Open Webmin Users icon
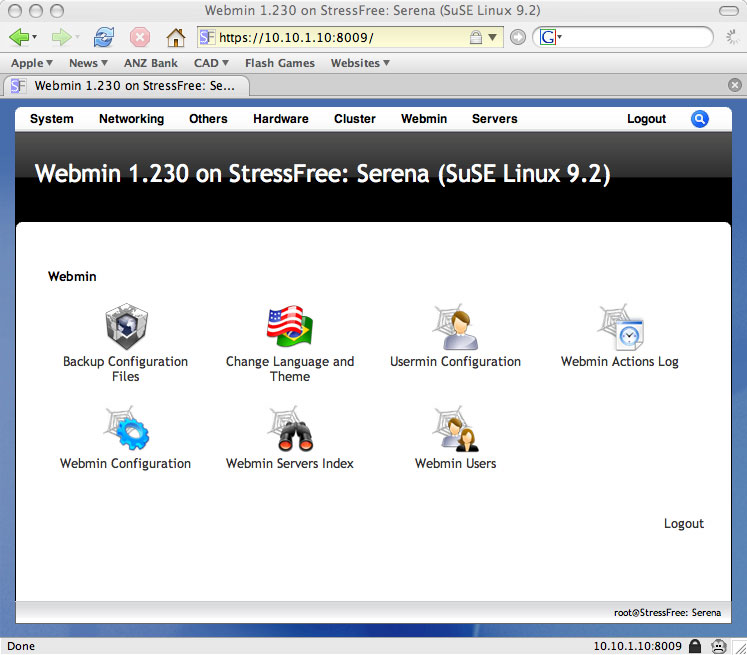747x655 pixels. click(x=455, y=428)
